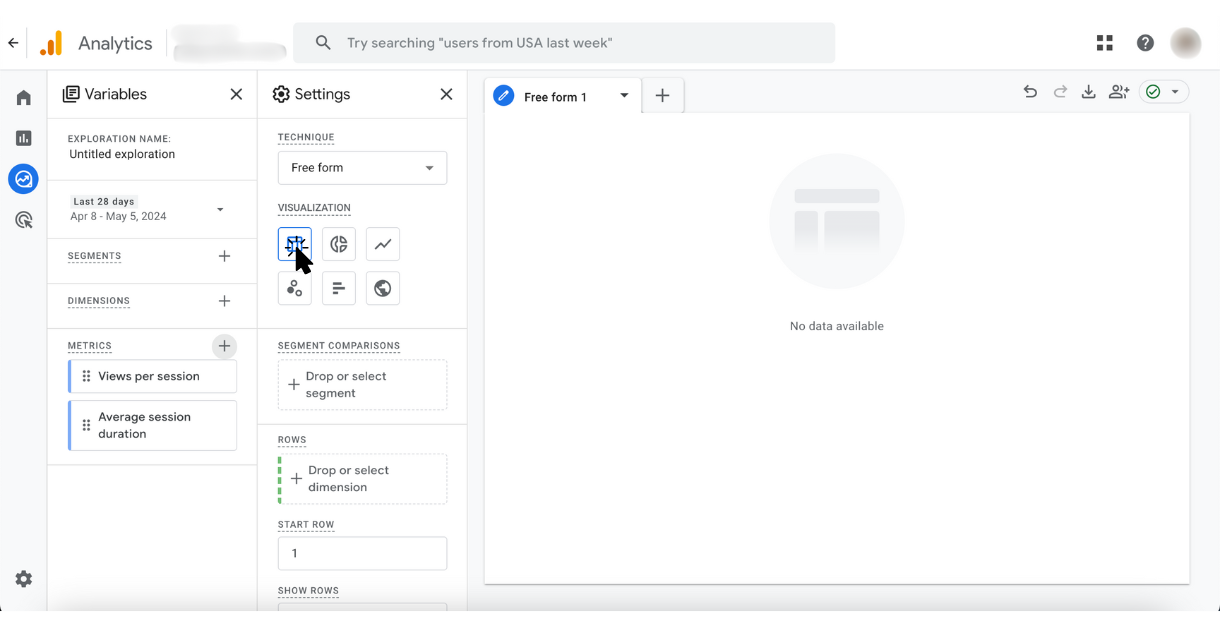Select the Free form 1 tab

click(555, 97)
